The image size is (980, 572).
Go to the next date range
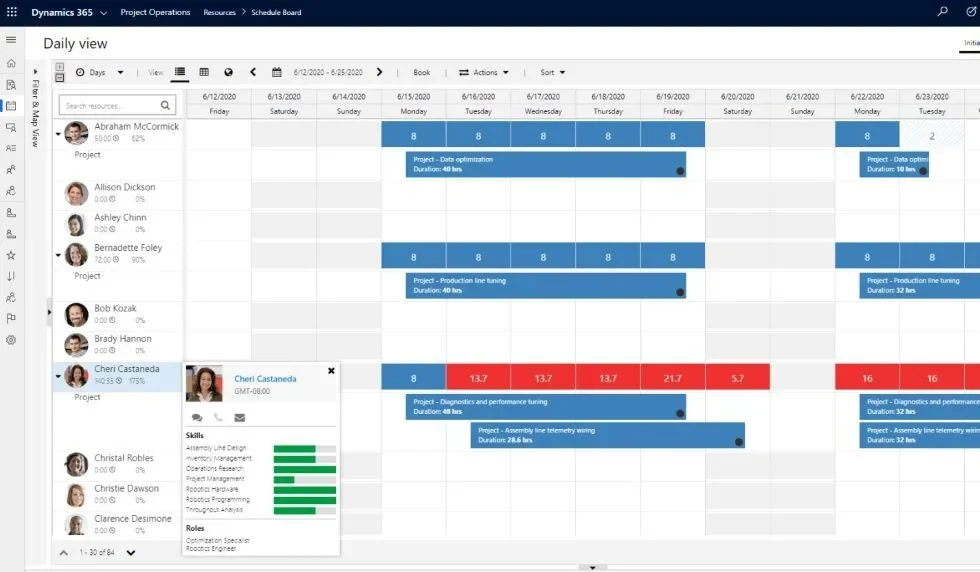379,72
